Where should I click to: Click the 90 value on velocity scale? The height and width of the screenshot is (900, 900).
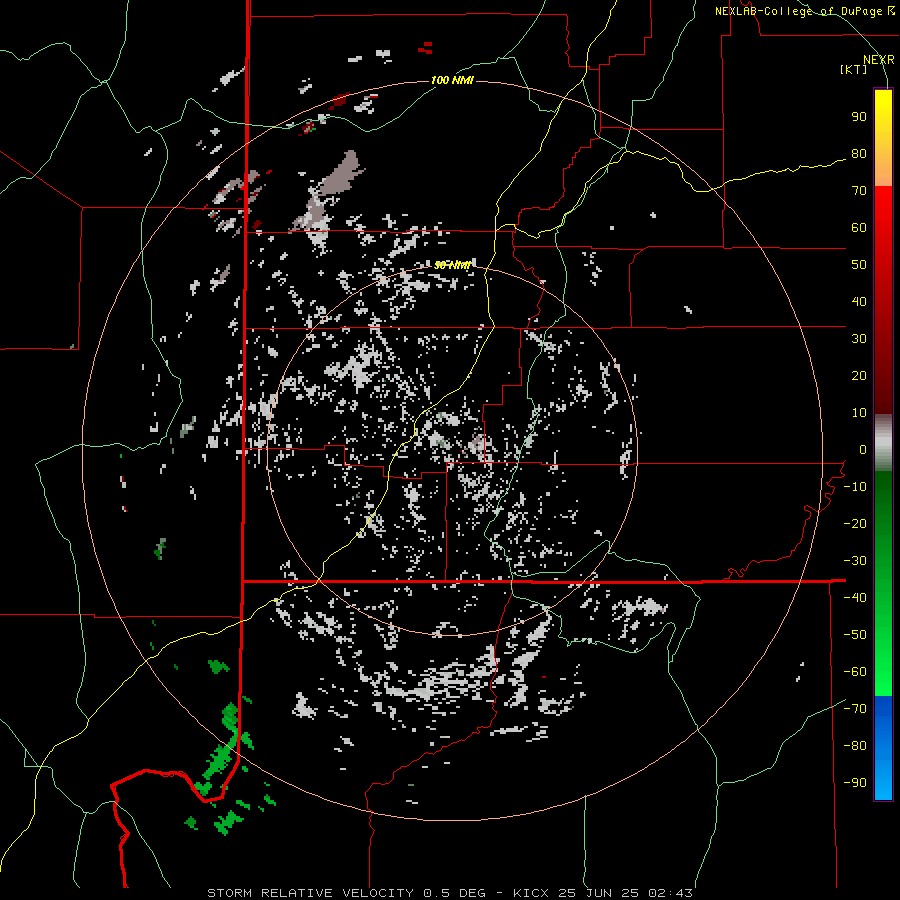(x=859, y=117)
